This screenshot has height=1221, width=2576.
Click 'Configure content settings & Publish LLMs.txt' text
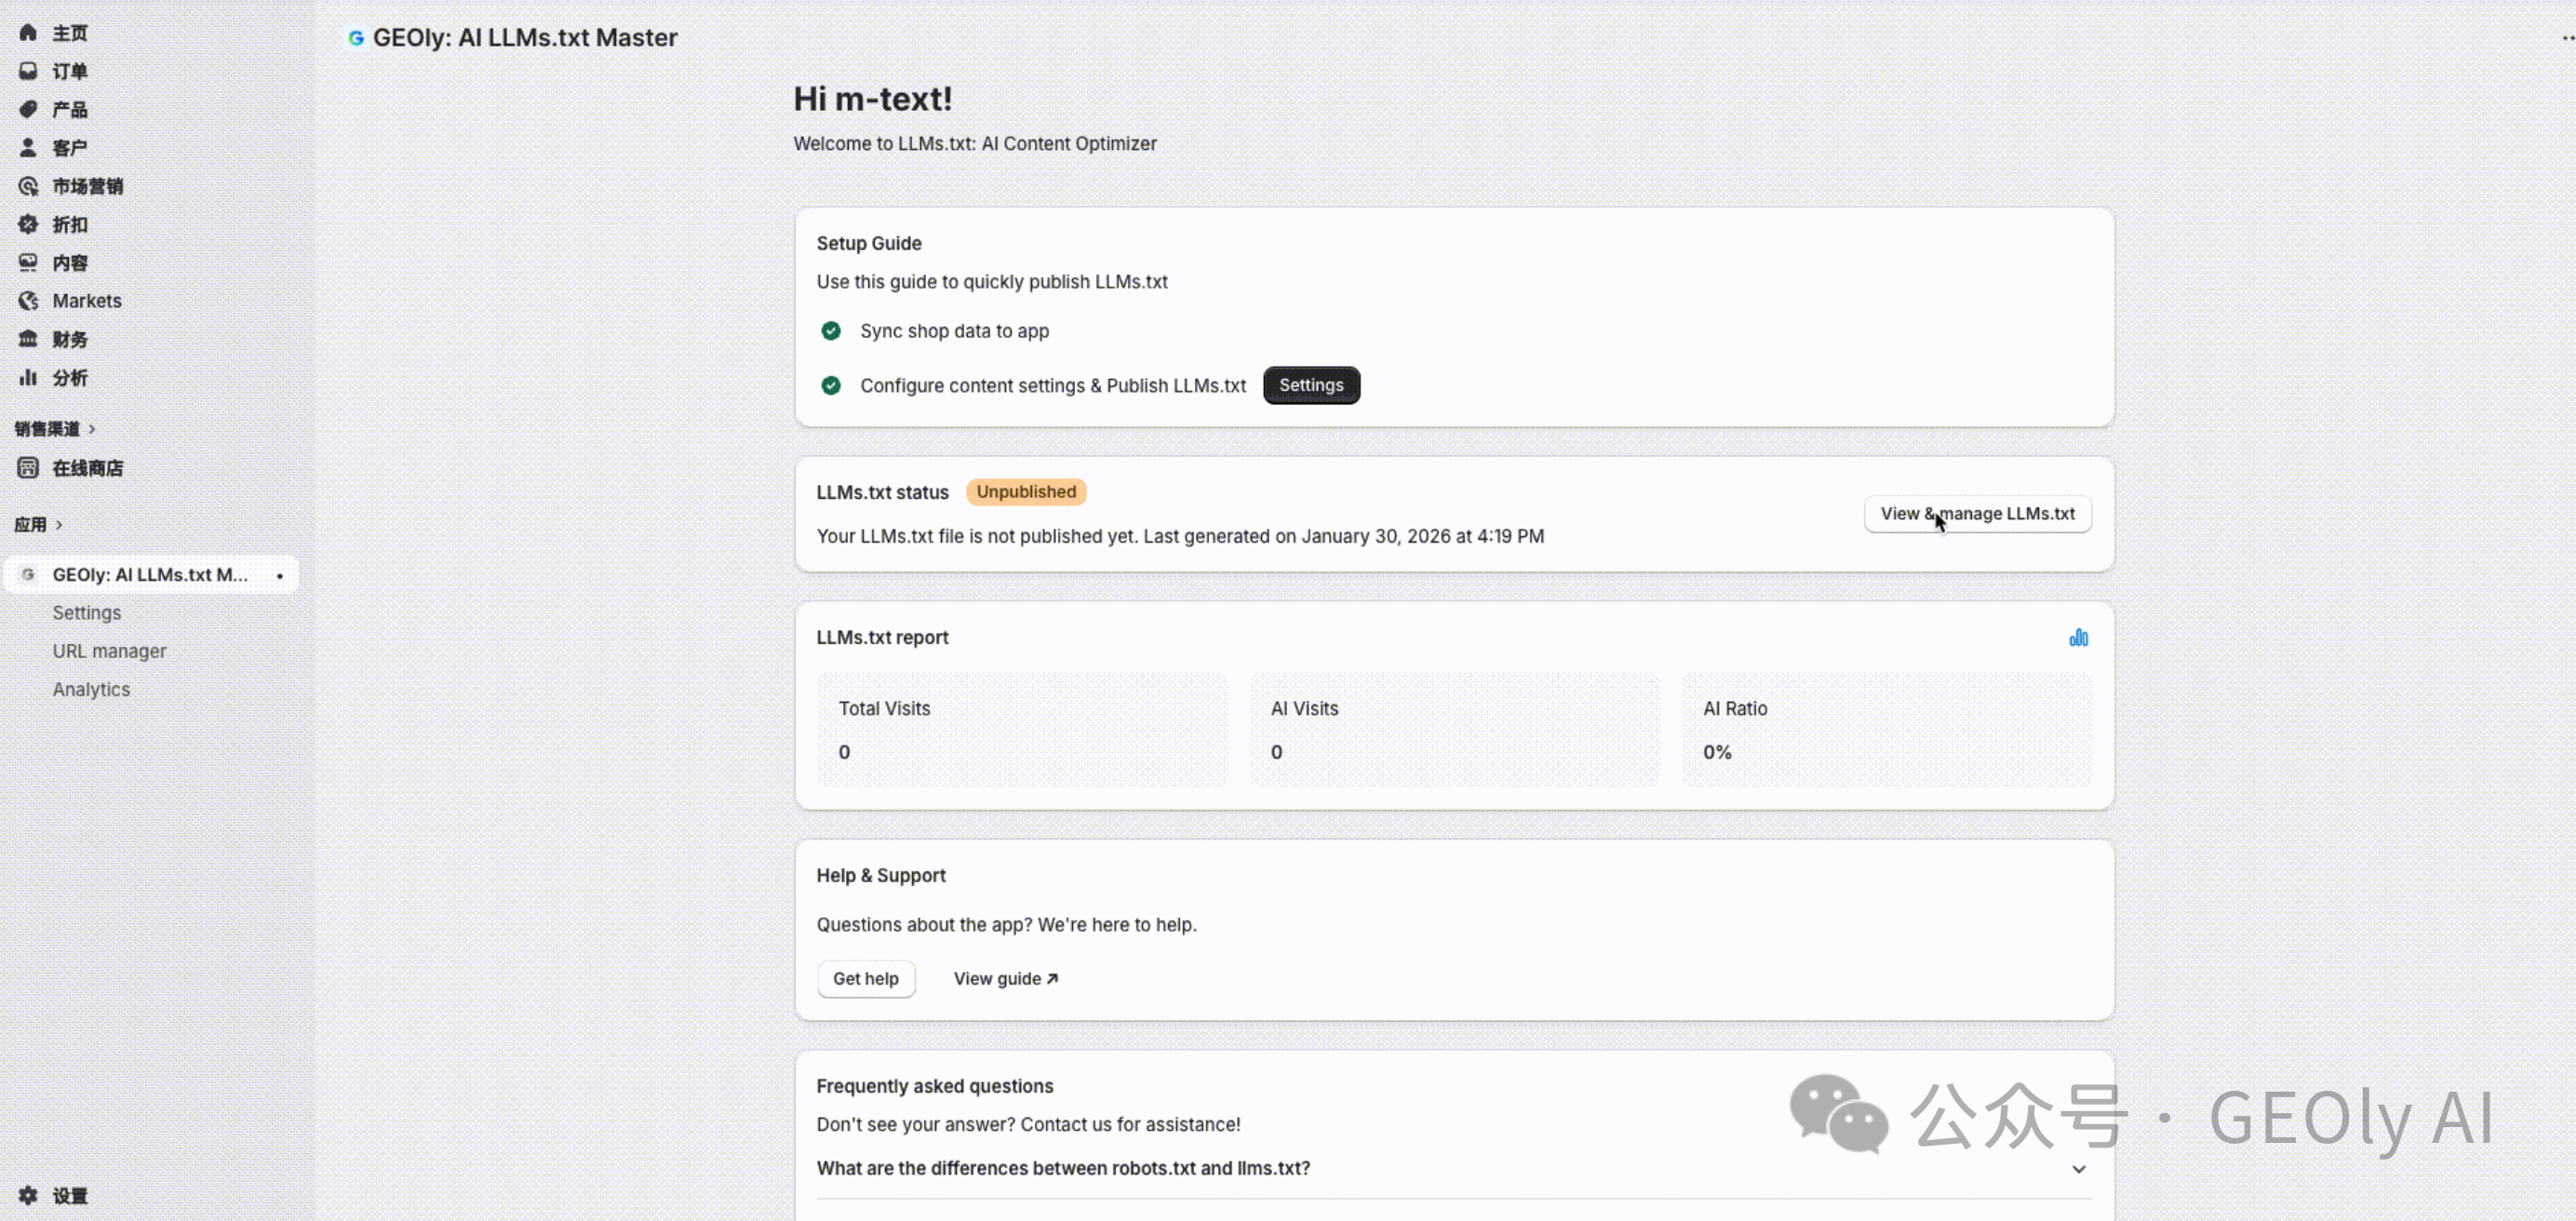1053,386
